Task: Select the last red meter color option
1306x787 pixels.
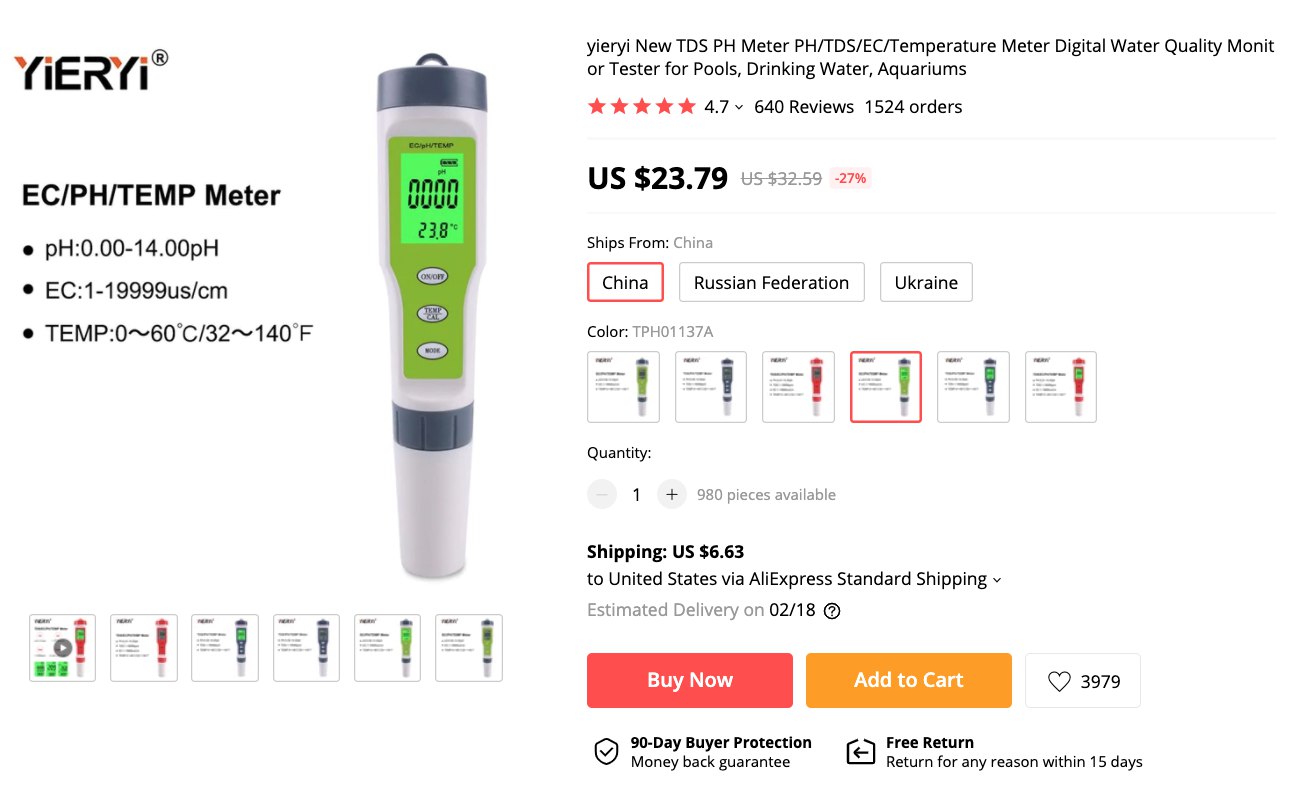Action: tap(1061, 387)
